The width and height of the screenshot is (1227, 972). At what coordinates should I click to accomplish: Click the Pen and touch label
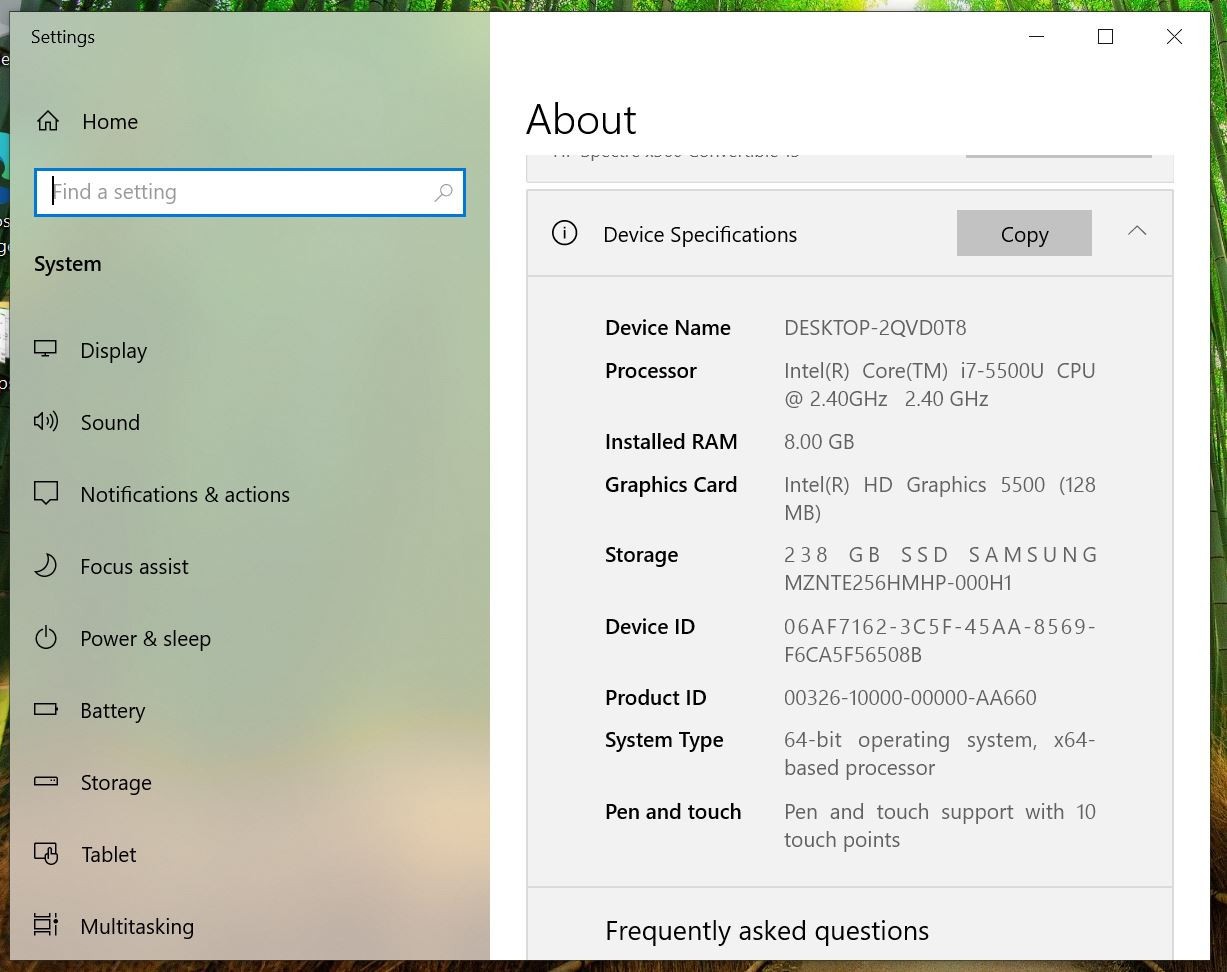673,811
